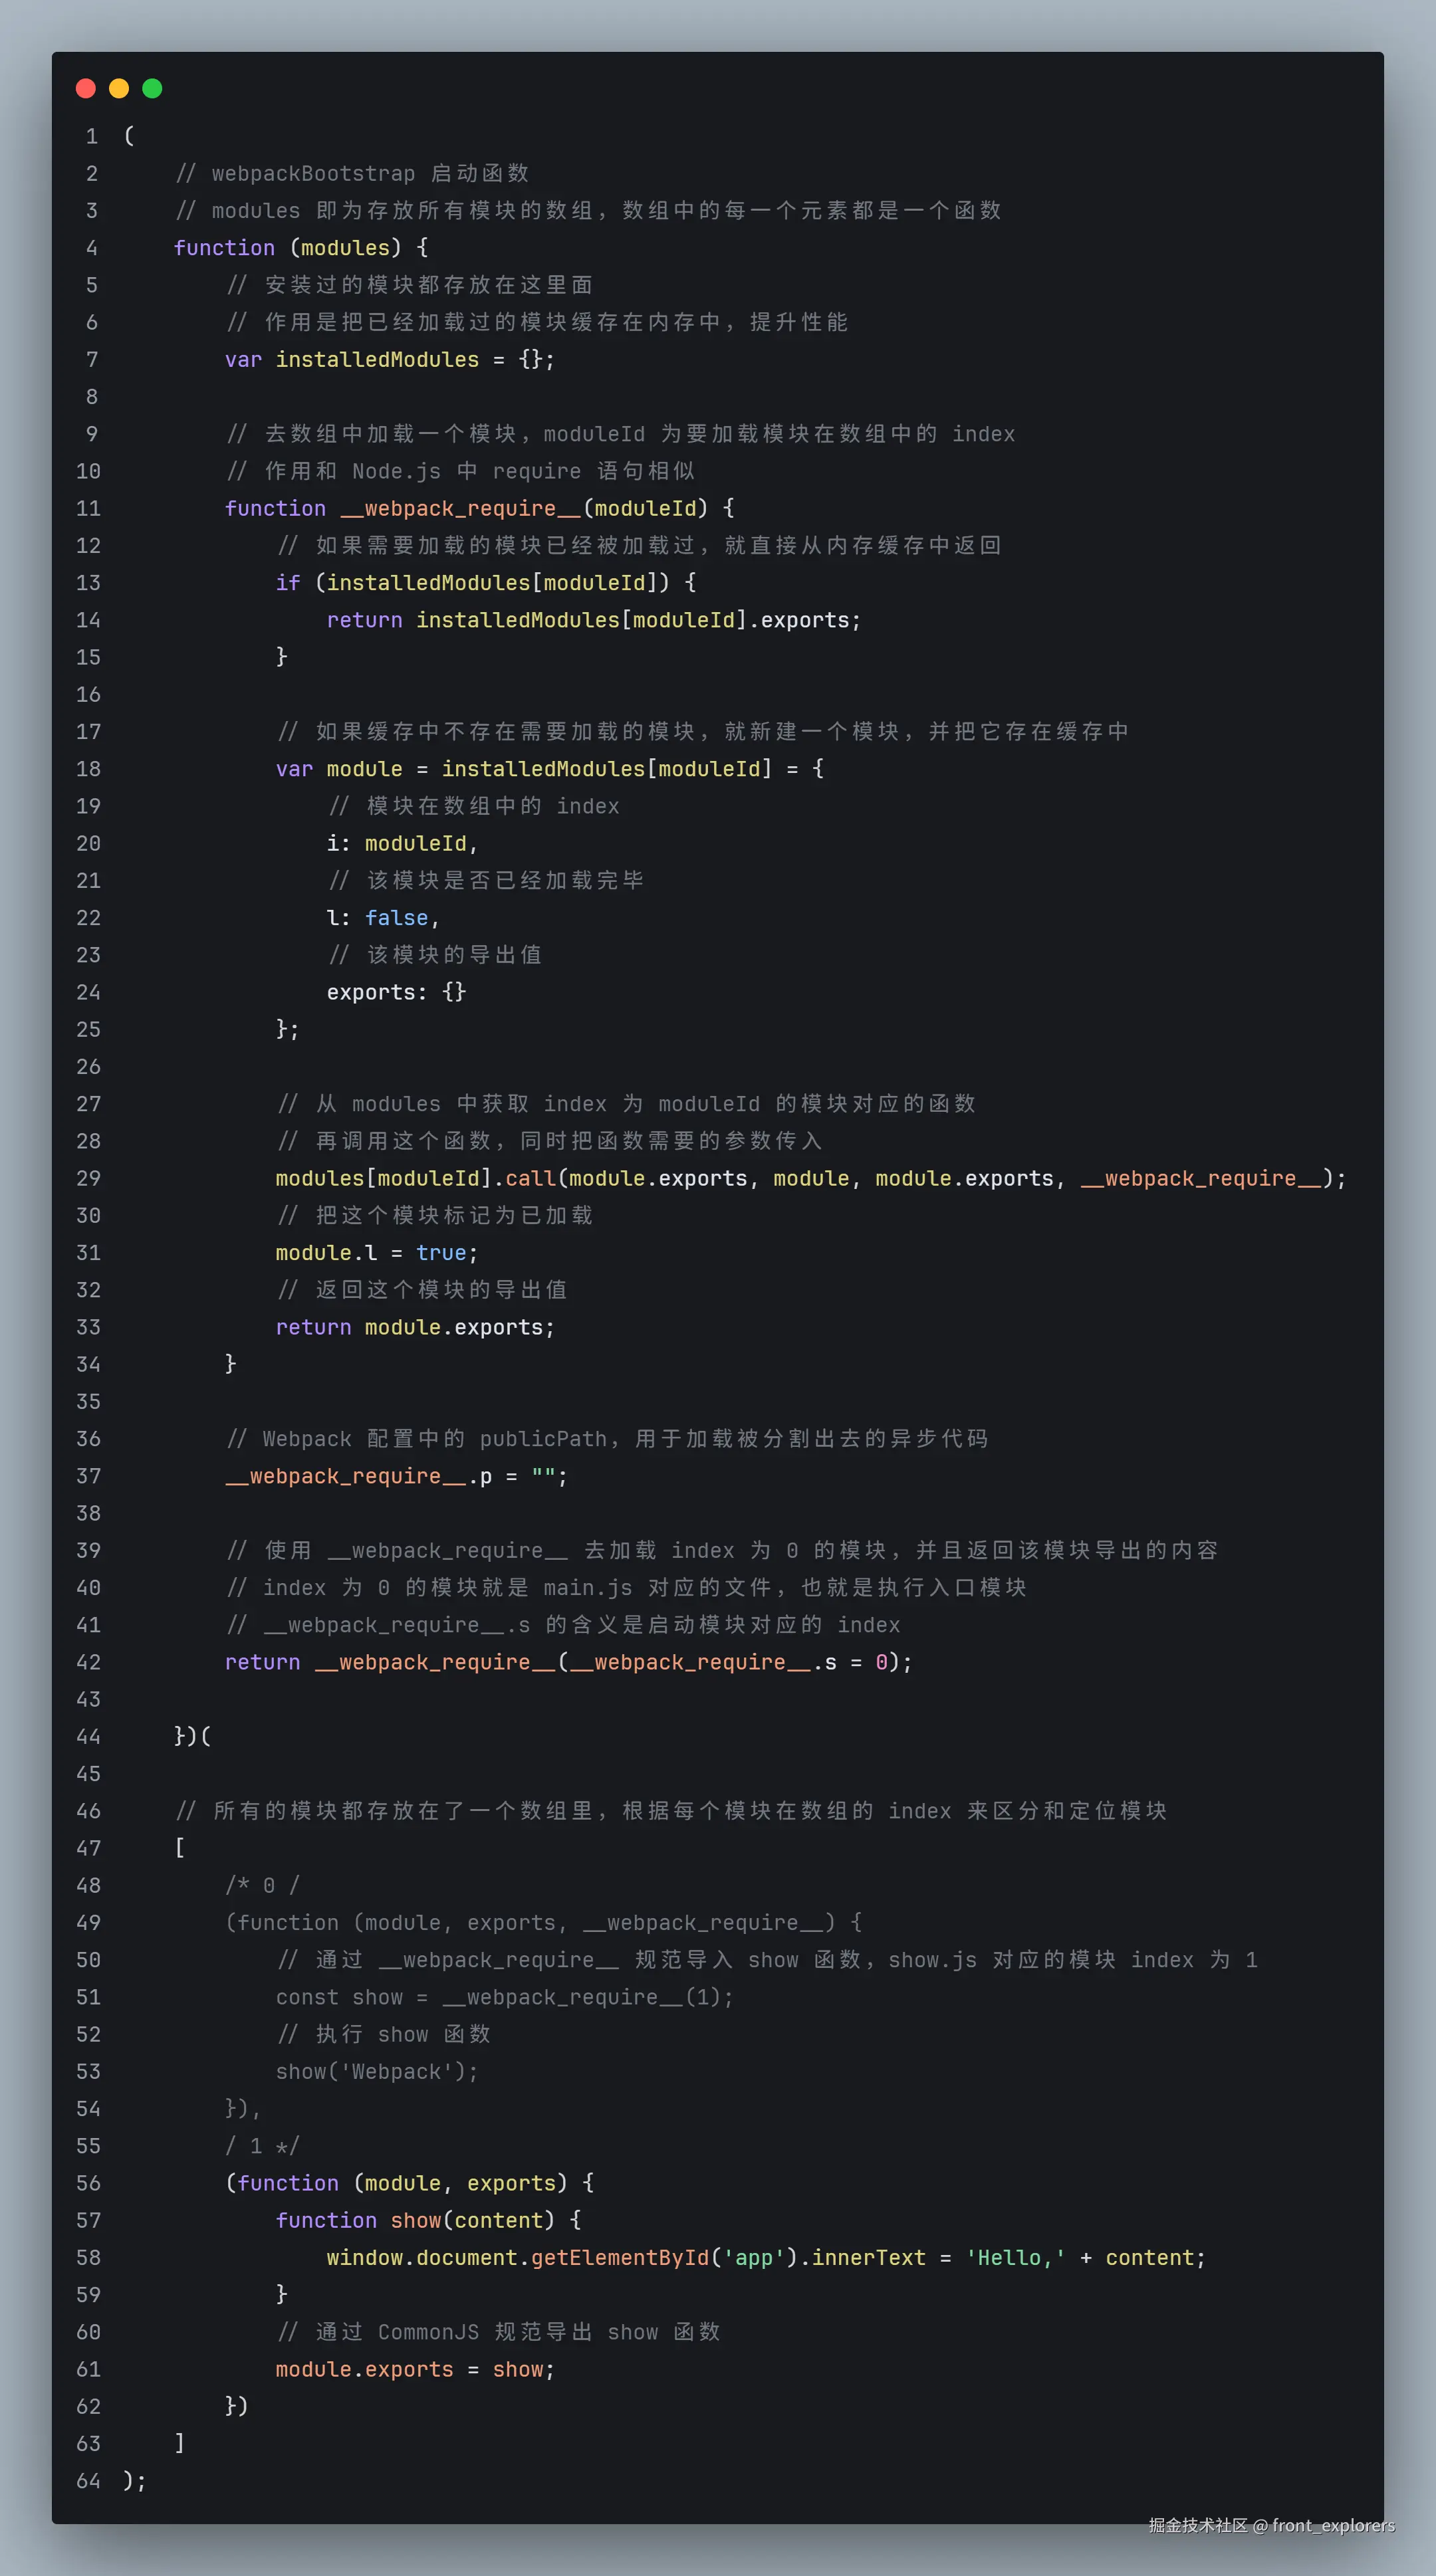
Task: Click the 'true' value on line 31
Action: (441, 1252)
